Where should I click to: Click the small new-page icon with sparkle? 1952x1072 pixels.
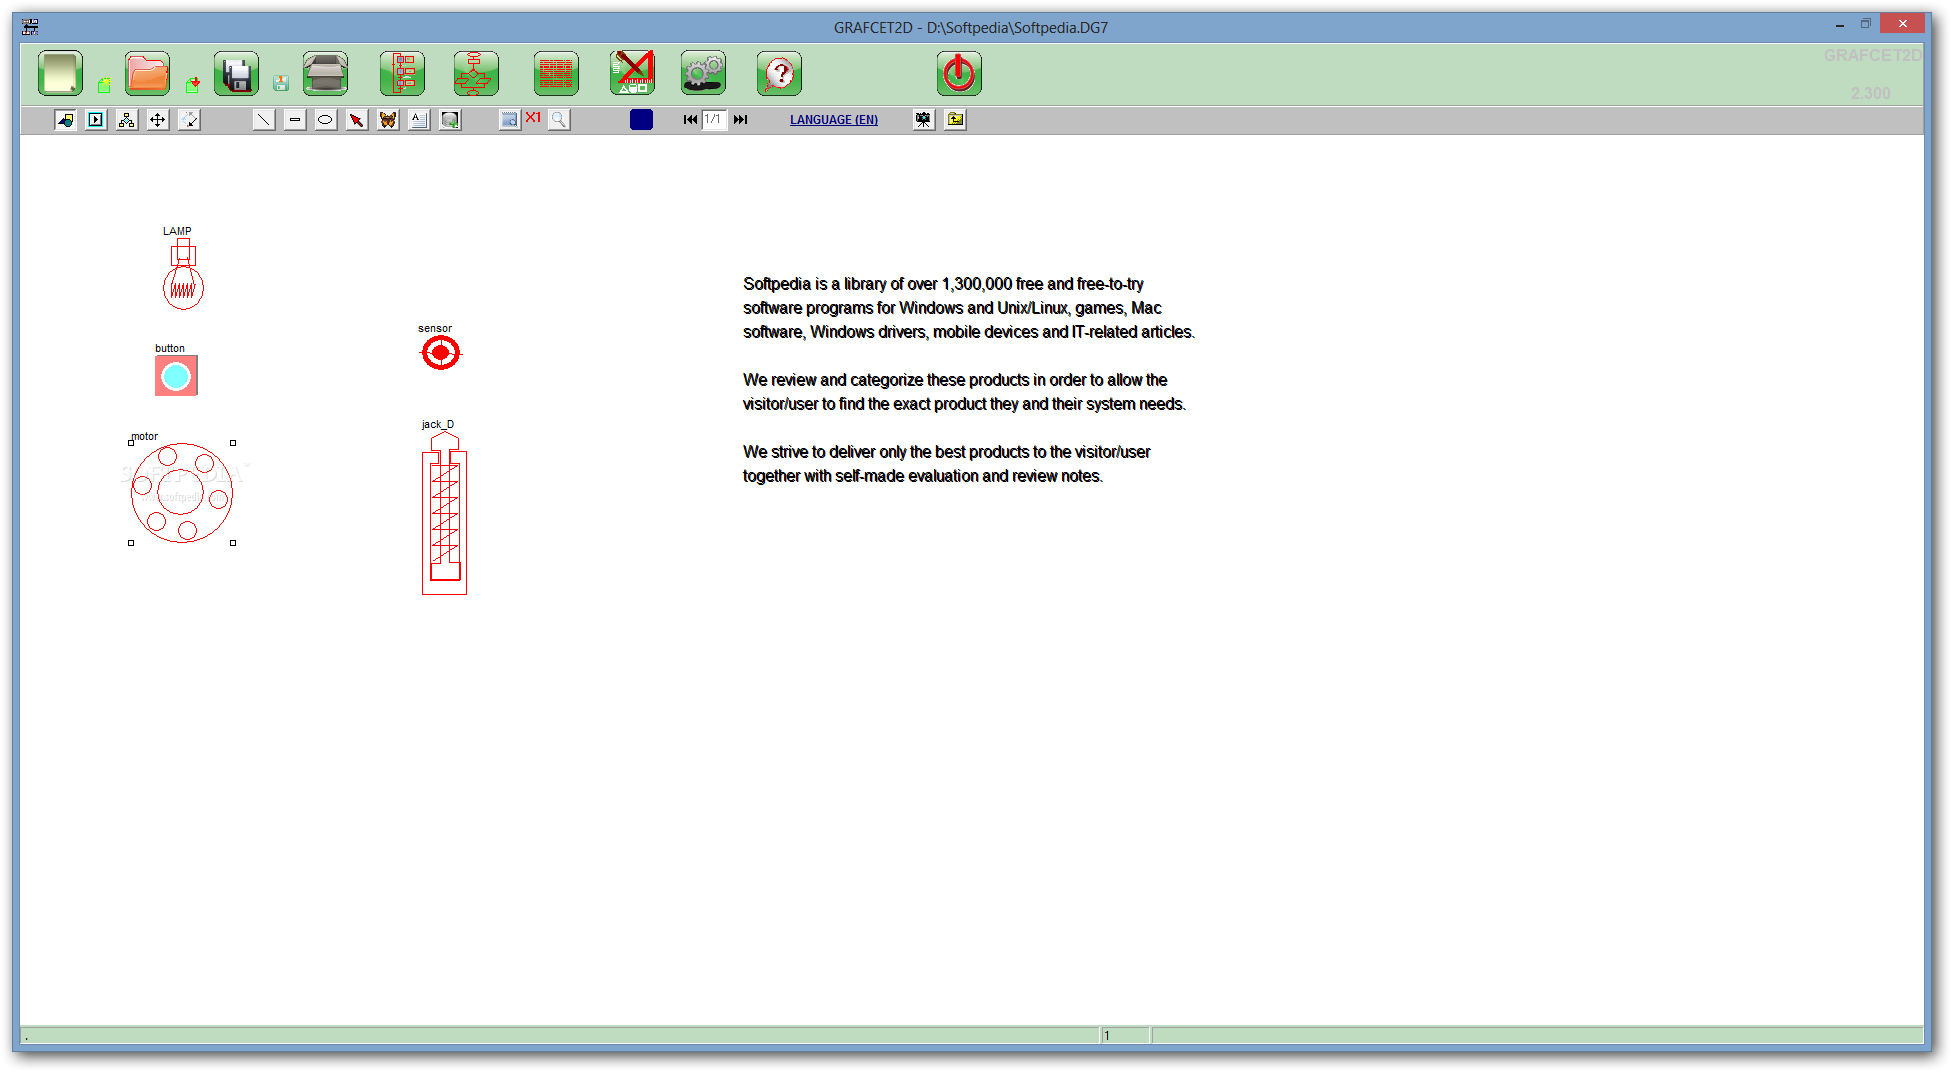click(x=104, y=85)
